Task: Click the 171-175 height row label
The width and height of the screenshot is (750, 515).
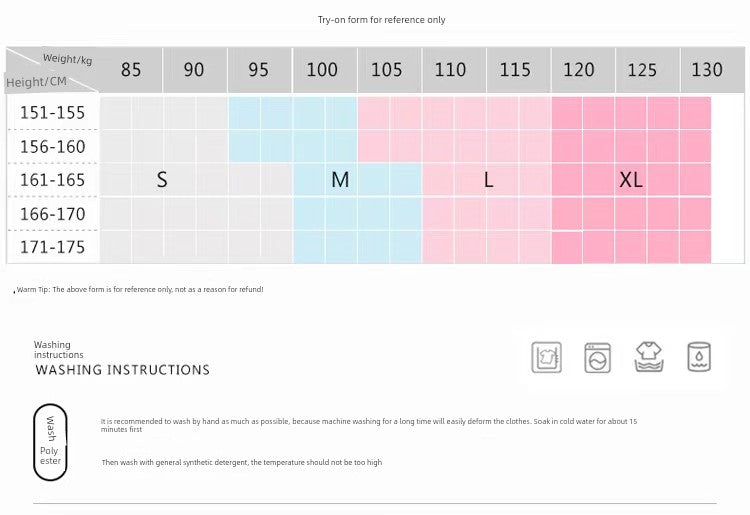Action: pos(53,247)
